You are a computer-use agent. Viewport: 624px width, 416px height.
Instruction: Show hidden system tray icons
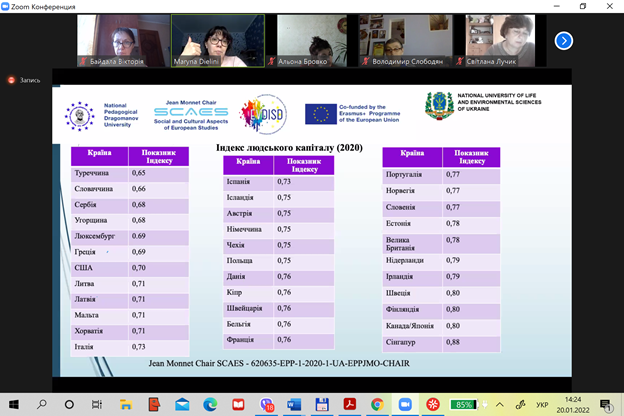click(x=500, y=405)
